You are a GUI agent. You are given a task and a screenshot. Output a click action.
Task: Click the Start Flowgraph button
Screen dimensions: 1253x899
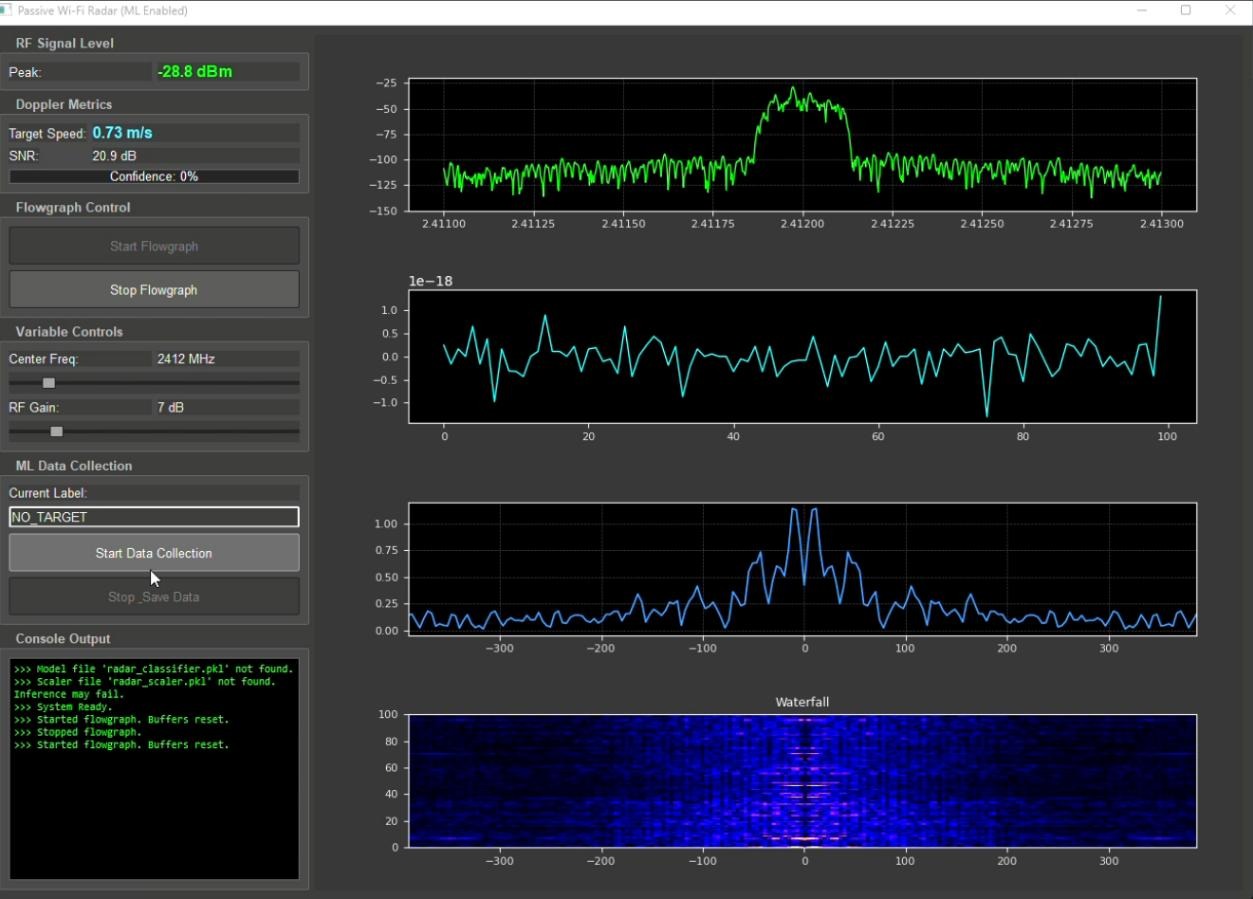pos(154,246)
